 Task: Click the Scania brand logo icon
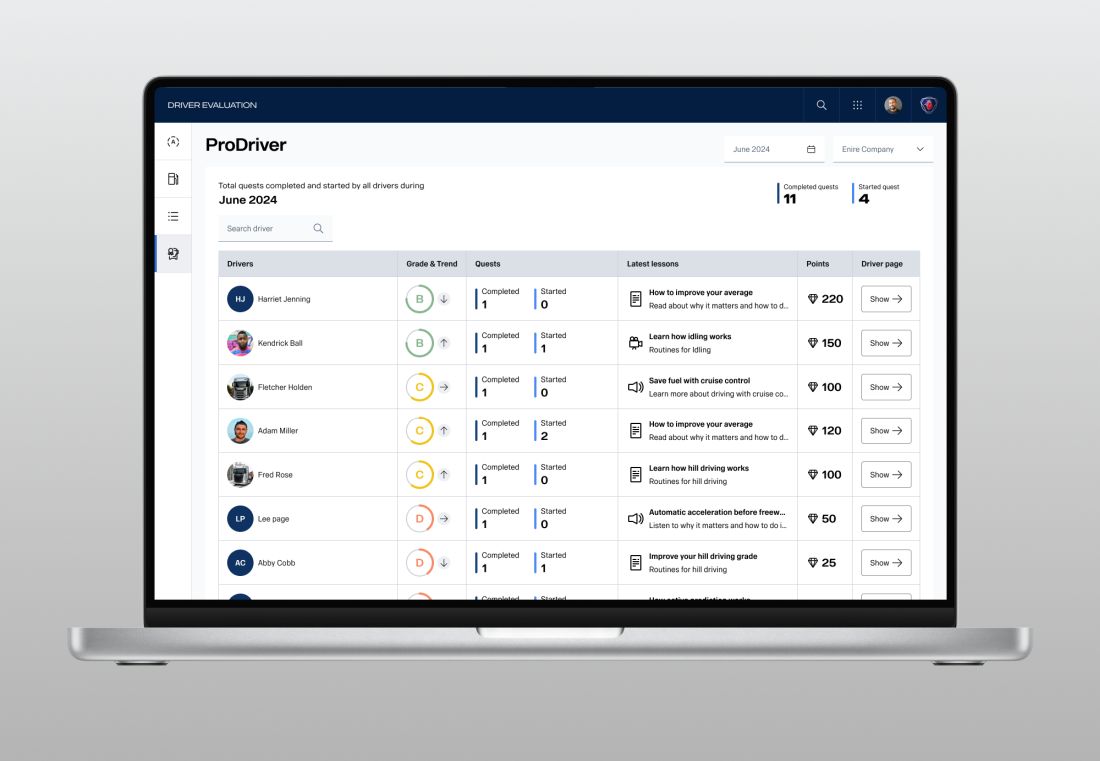click(928, 105)
